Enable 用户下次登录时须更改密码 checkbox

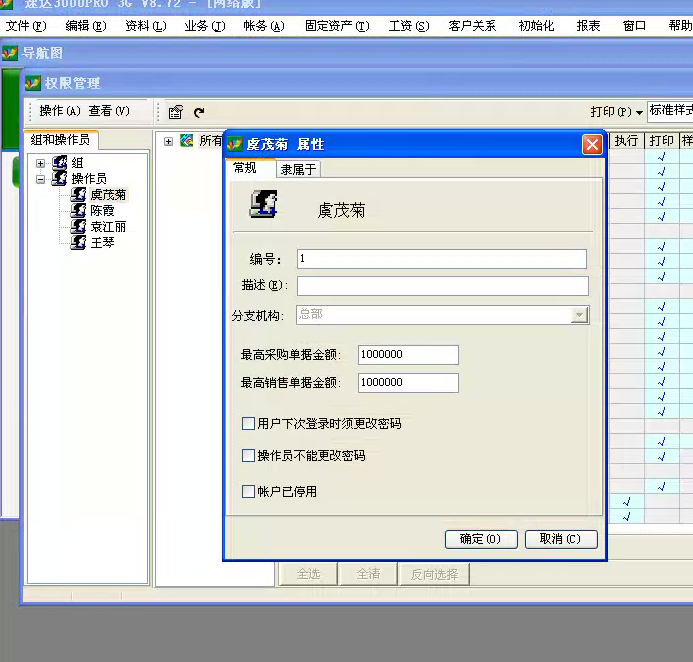(249, 424)
